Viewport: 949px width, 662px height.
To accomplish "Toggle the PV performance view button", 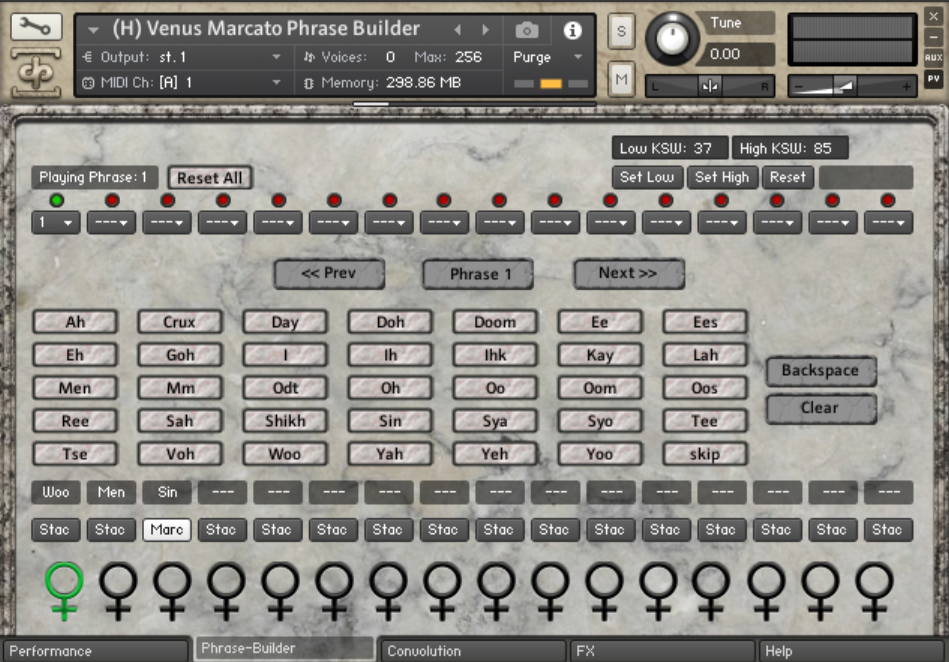I will point(933,79).
